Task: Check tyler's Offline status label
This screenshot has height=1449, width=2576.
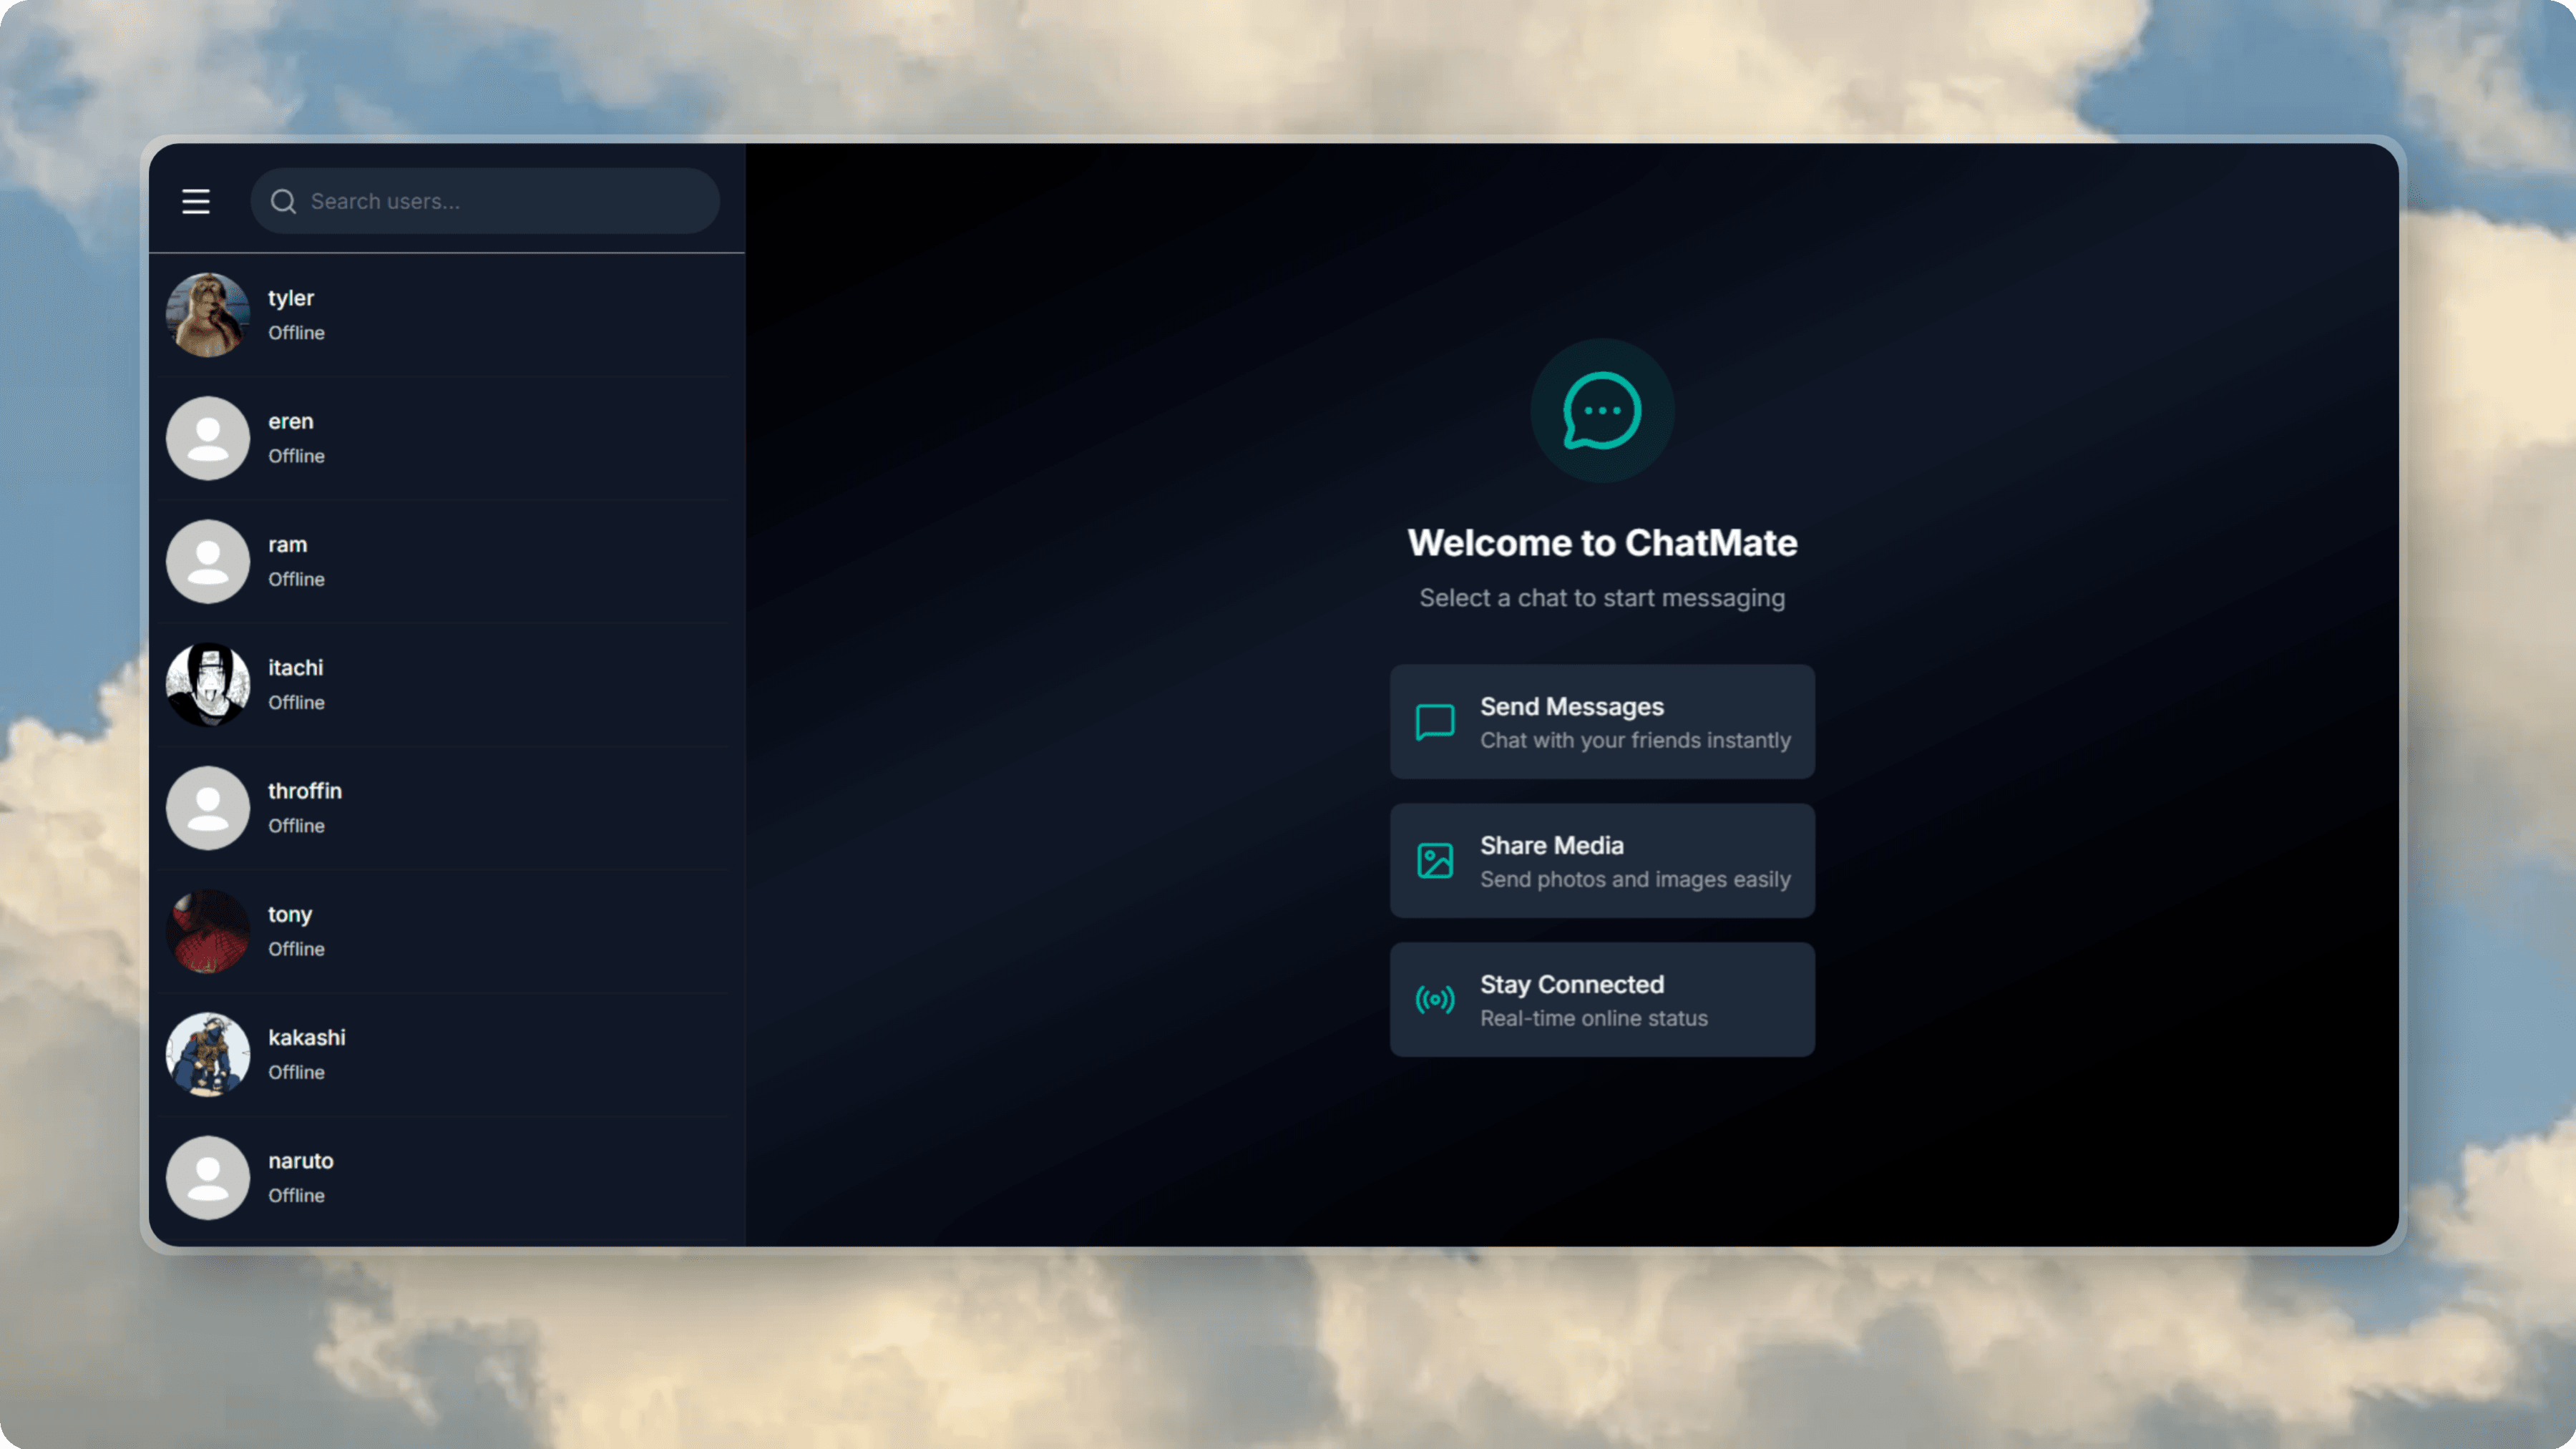Action: tap(296, 332)
